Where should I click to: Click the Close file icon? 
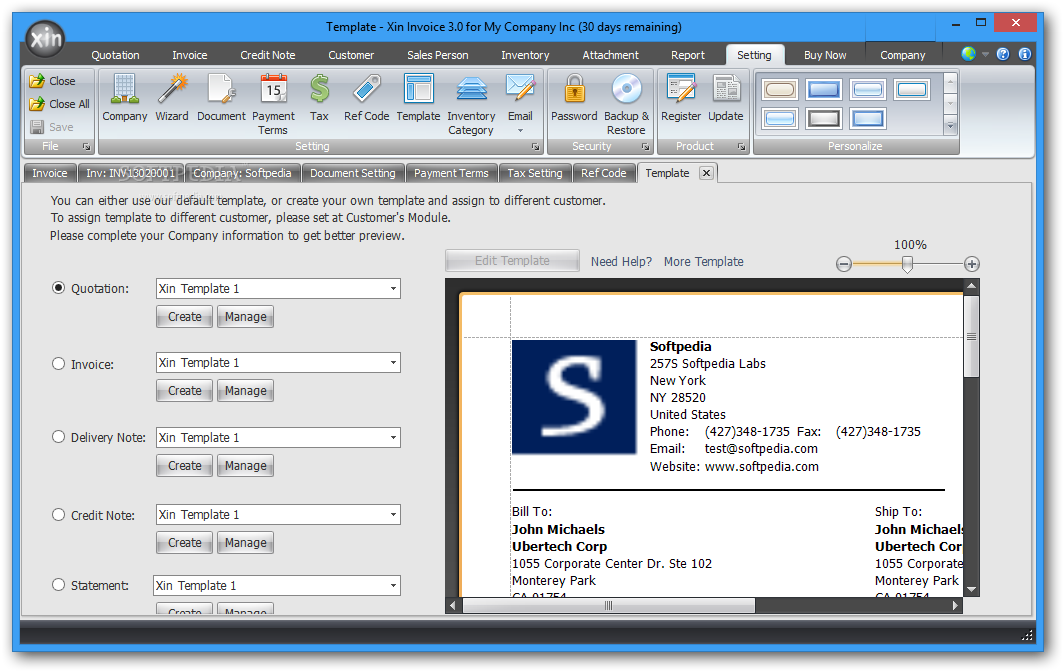tap(52, 81)
